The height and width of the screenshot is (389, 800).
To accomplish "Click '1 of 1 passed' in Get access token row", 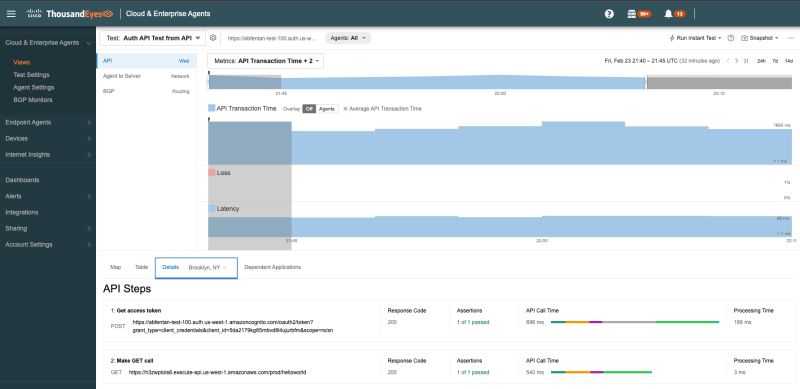I will (x=473, y=322).
